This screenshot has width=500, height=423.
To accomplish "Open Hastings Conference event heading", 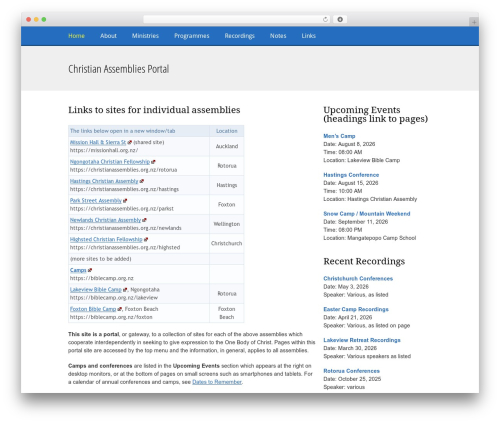I will [351, 175].
